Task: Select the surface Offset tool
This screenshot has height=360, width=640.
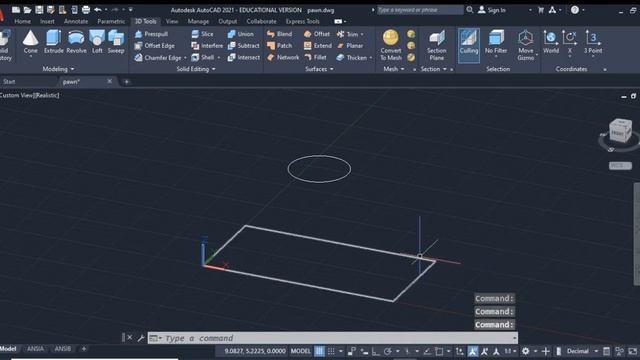Action: click(x=317, y=34)
